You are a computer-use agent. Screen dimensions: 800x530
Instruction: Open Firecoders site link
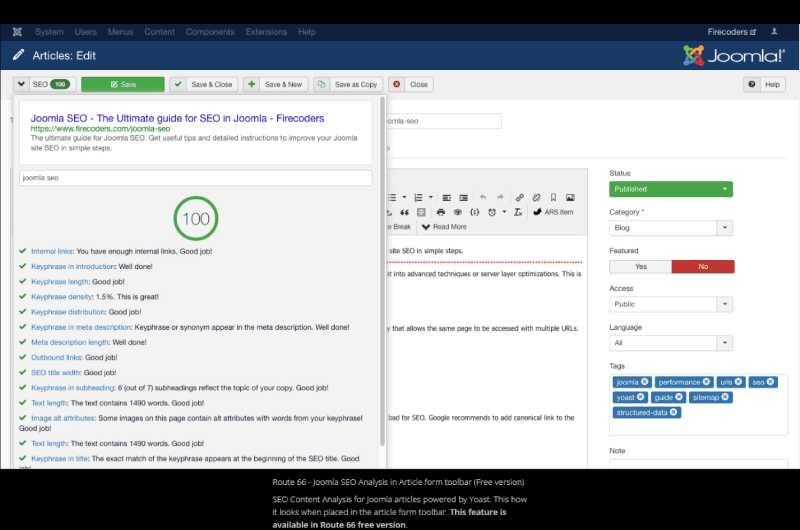(732, 32)
